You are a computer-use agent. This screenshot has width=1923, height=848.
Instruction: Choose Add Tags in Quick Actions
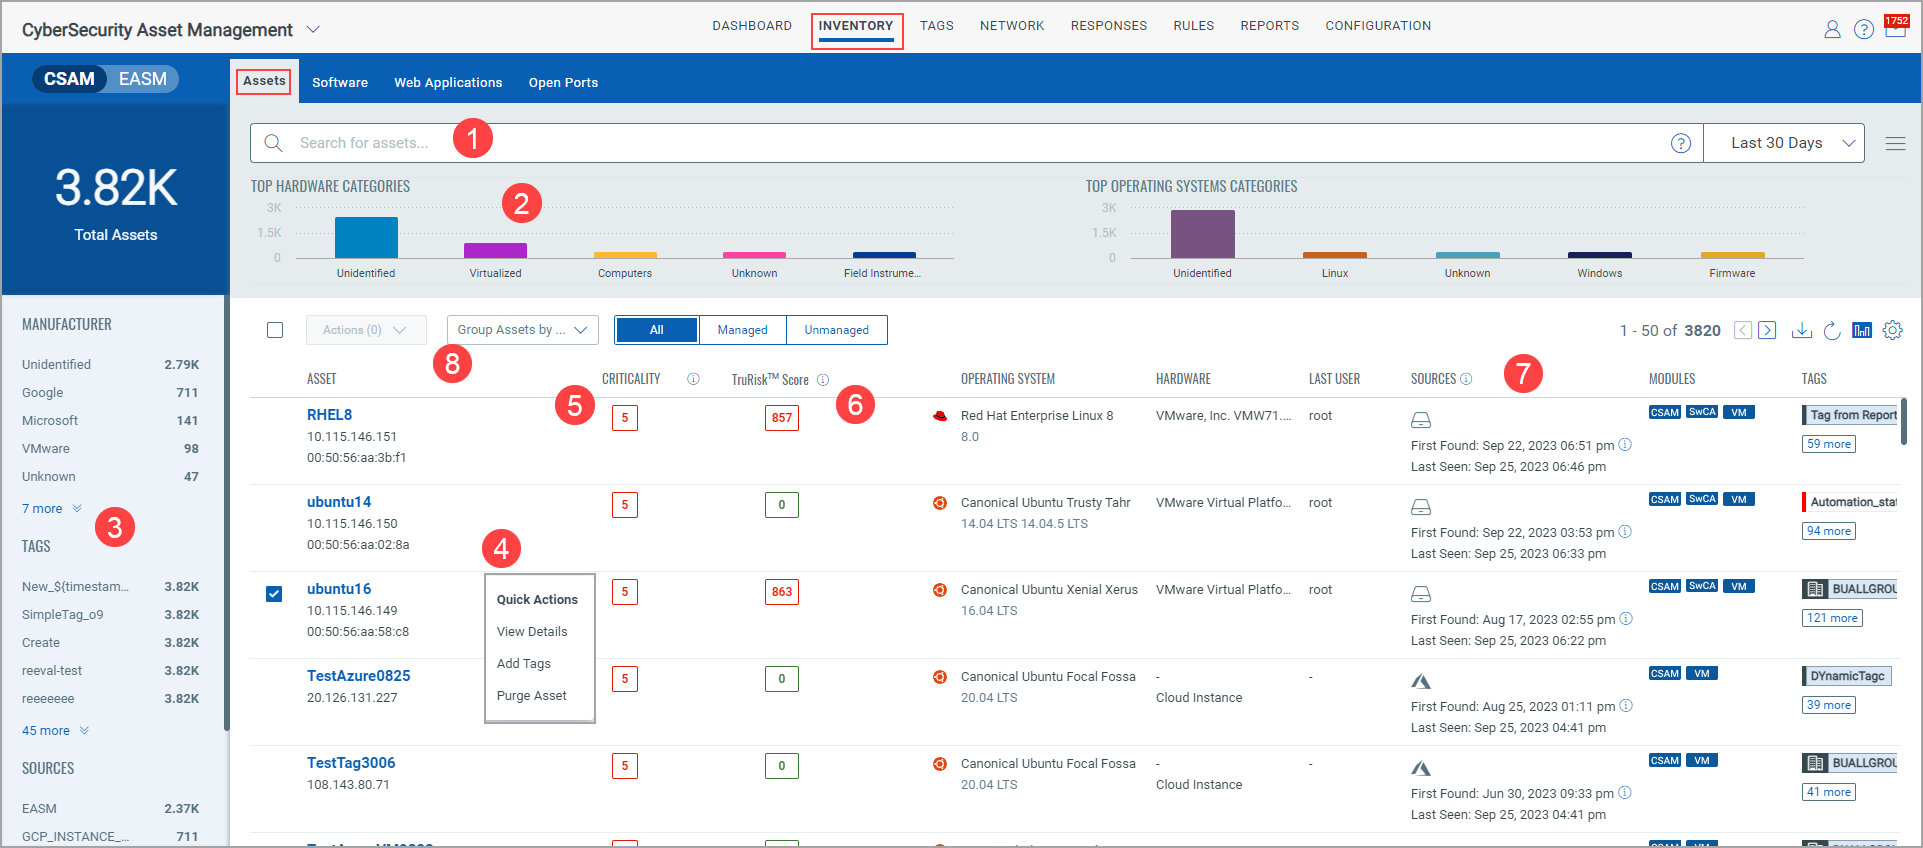pyautogui.click(x=524, y=664)
